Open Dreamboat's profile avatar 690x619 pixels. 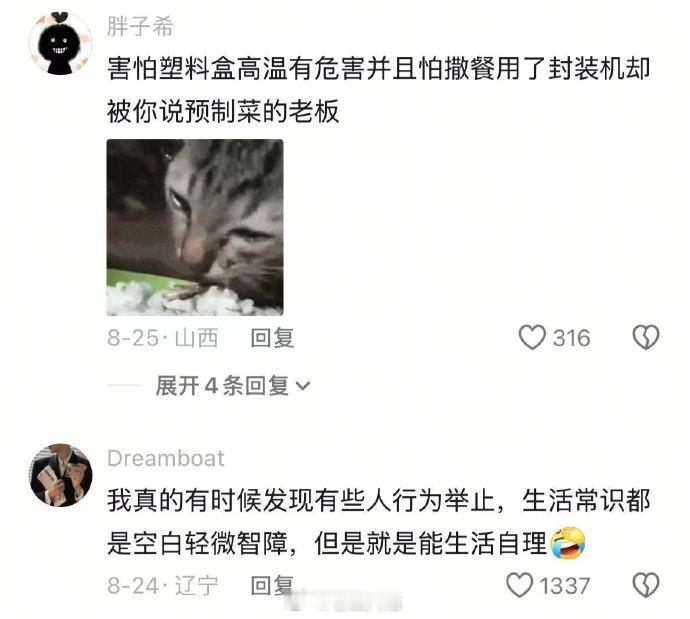coord(60,475)
